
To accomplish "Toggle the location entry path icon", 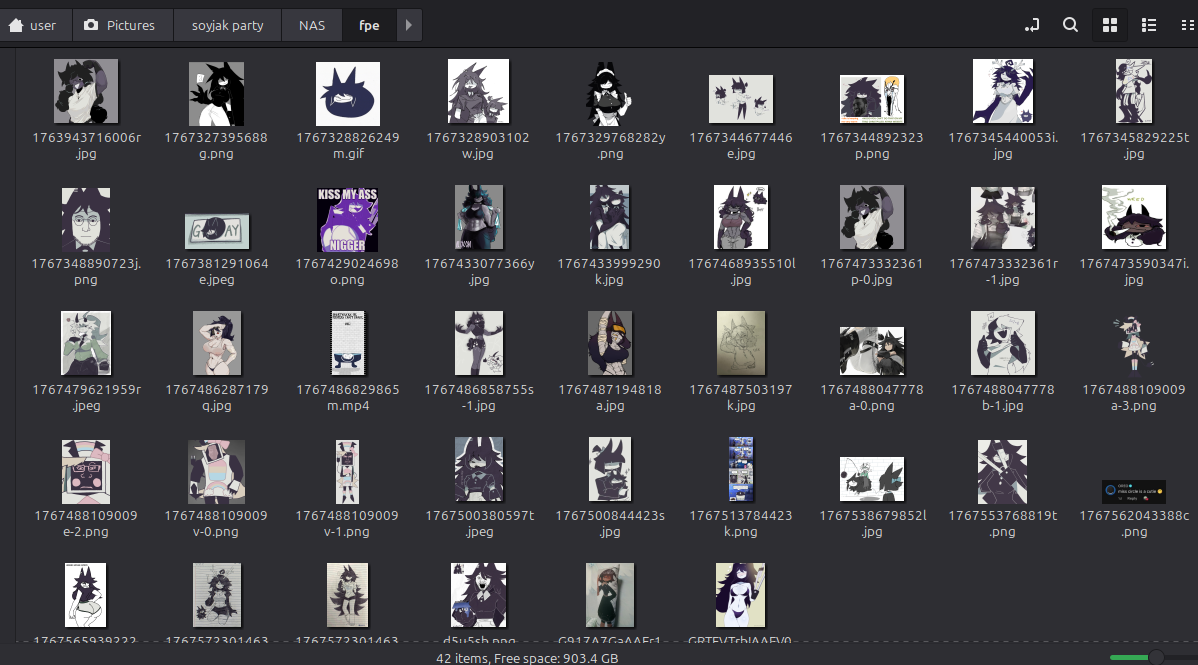I will (x=1032, y=25).
